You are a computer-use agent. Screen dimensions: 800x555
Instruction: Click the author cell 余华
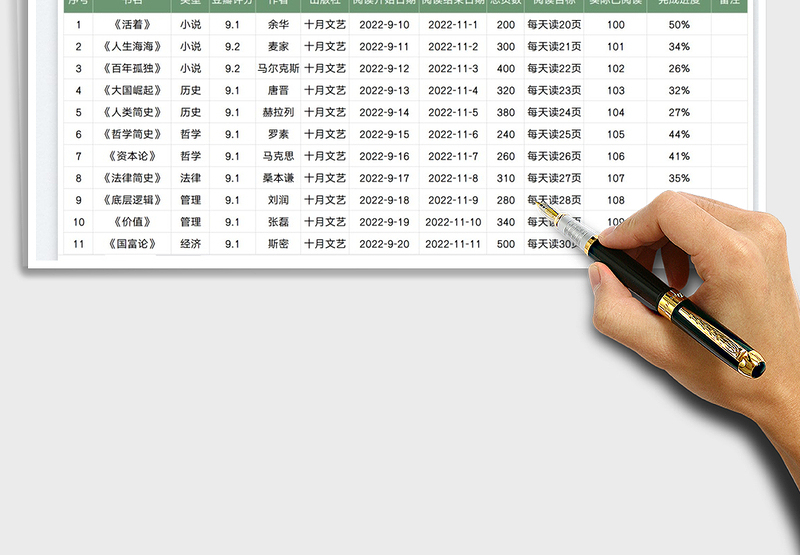pyautogui.click(x=278, y=25)
